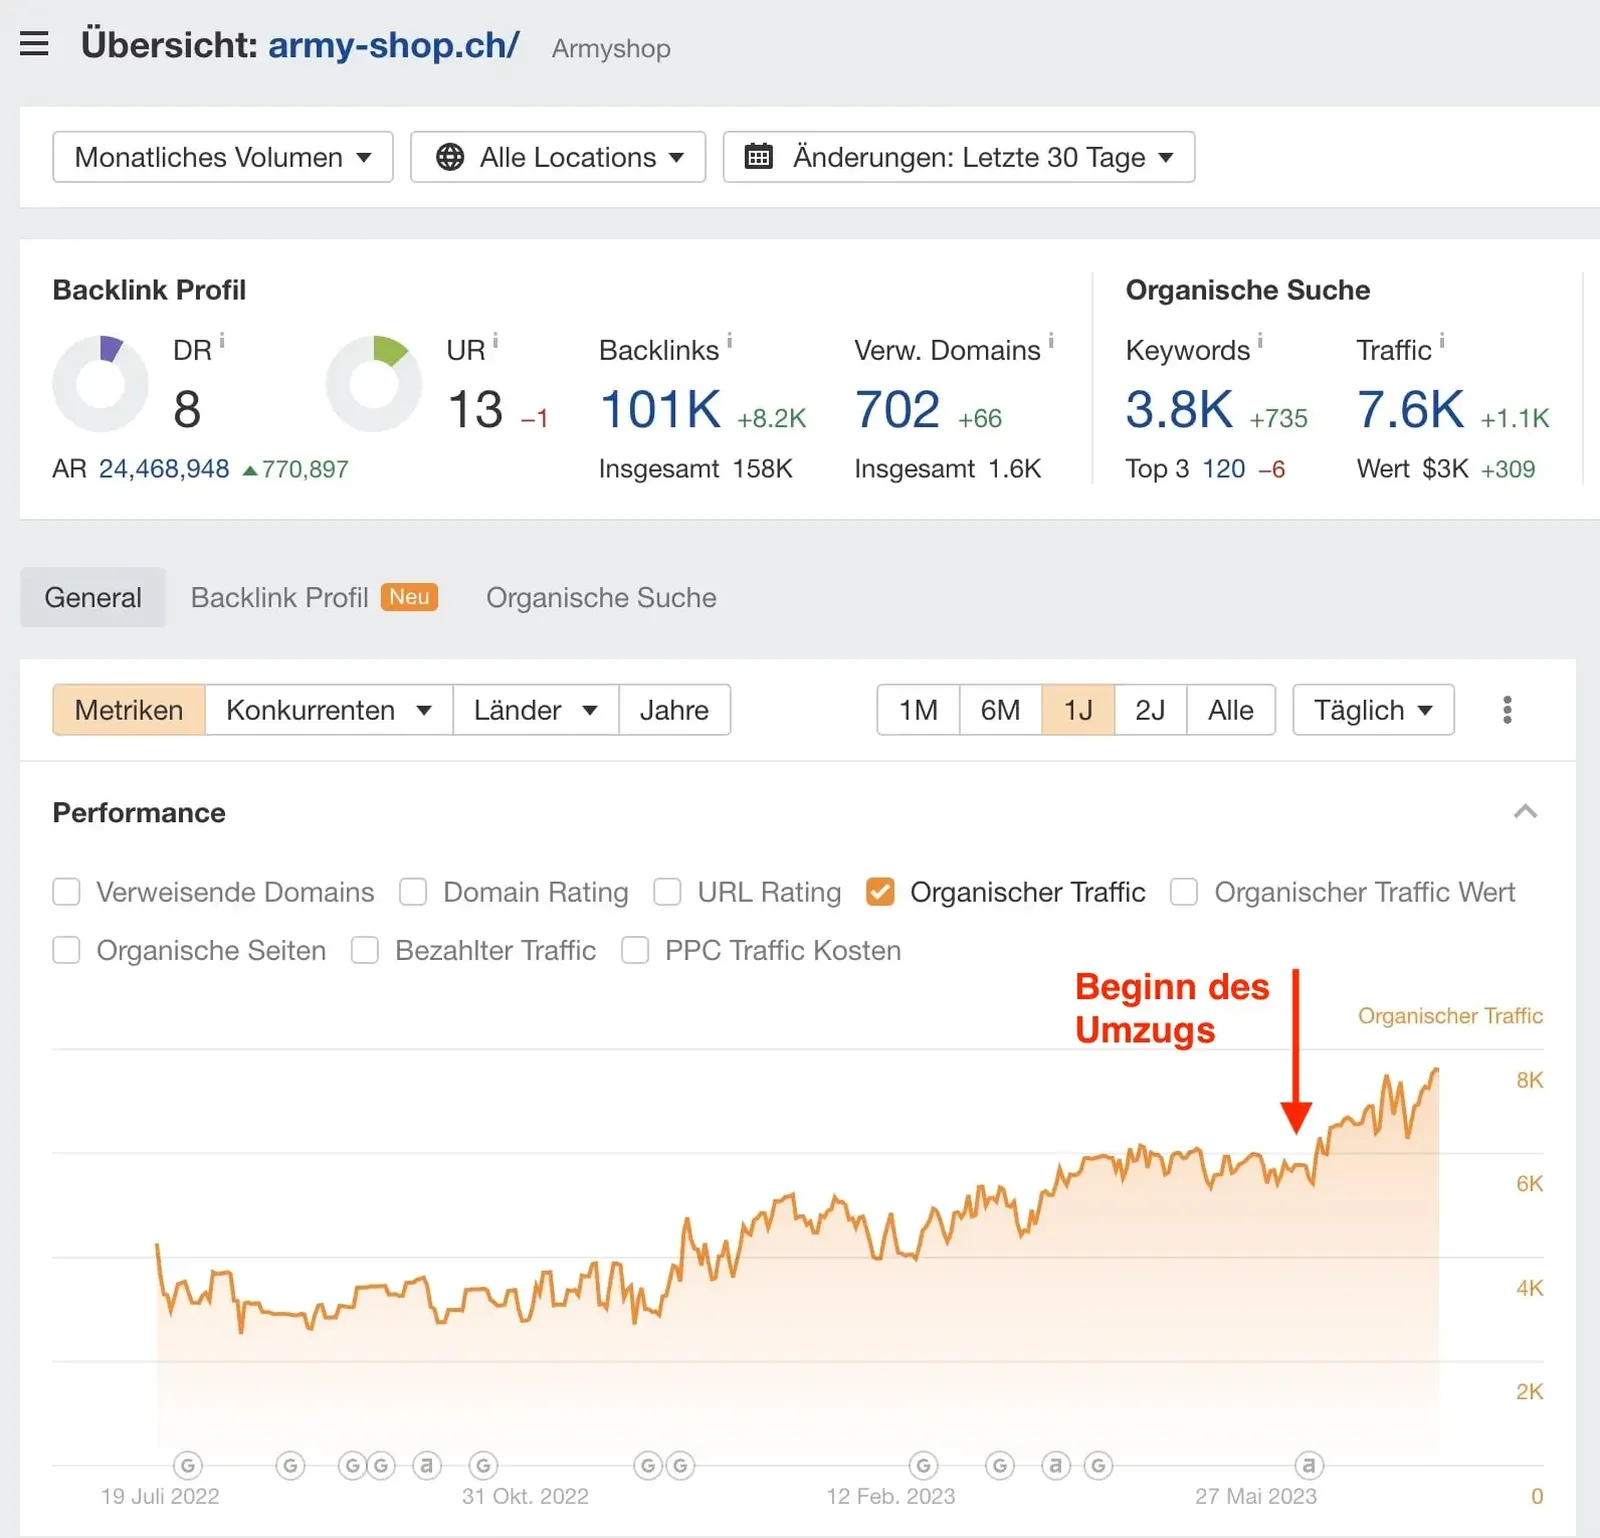
Task: Open the 702 referring domains value
Action: point(897,410)
